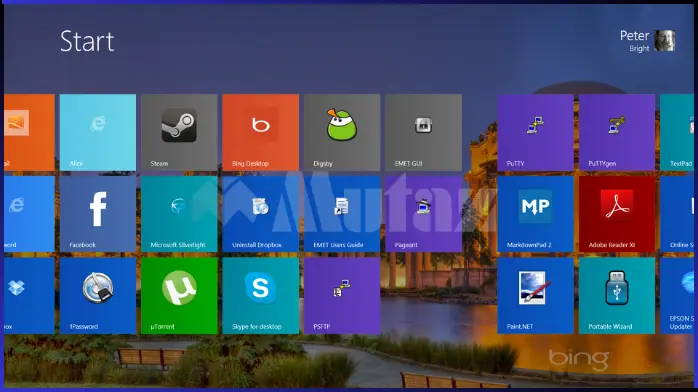The height and width of the screenshot is (392, 698).
Task: Launch the Adobe Reader XI tile
Action: tap(617, 214)
